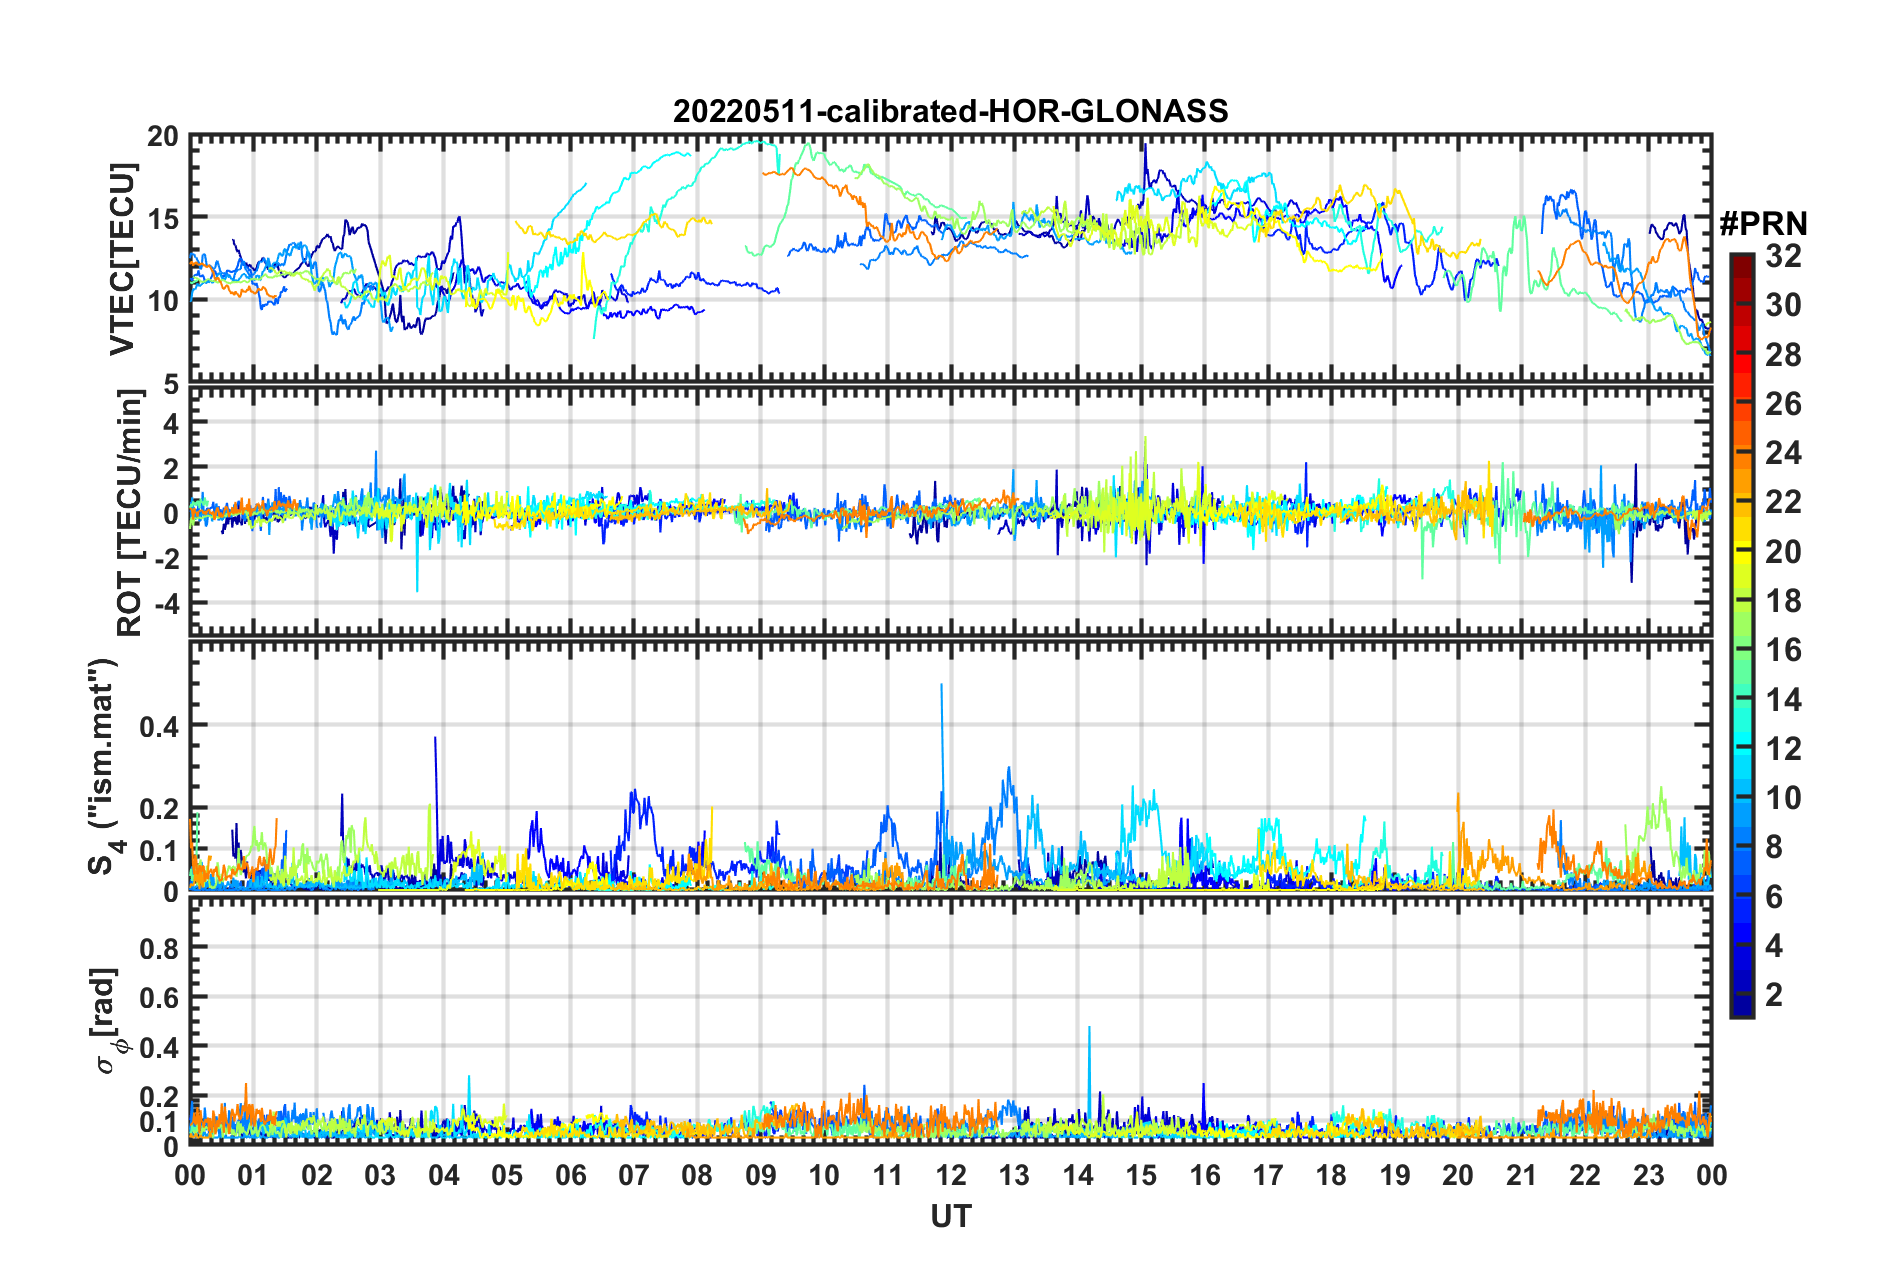Click ROT axis tick label -4
Image resolution: width=1902 pixels, height=1272 pixels.
(167, 605)
